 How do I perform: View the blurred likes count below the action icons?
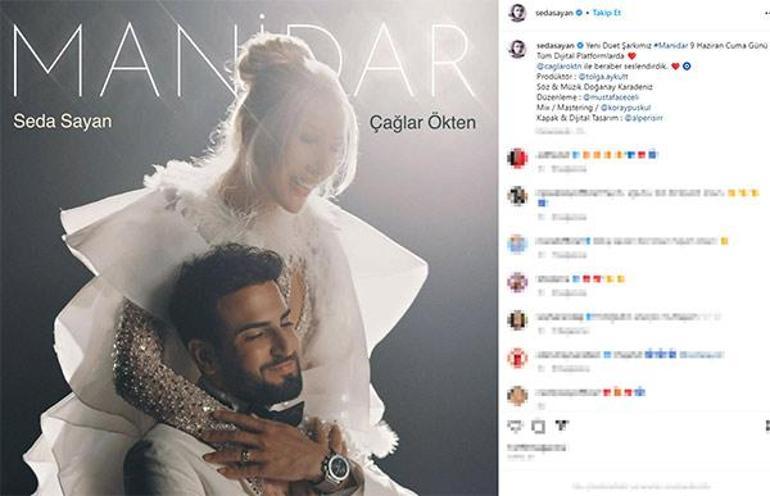[536, 448]
